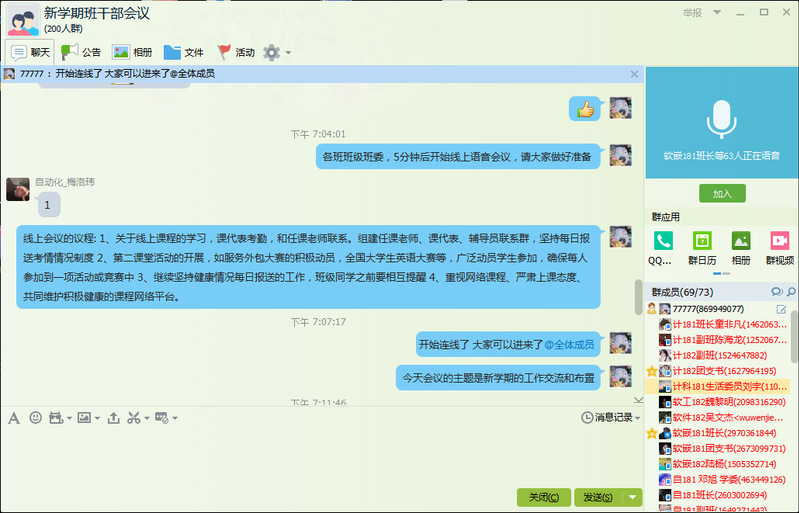Expand the send image dropdown arrow

click(97, 417)
